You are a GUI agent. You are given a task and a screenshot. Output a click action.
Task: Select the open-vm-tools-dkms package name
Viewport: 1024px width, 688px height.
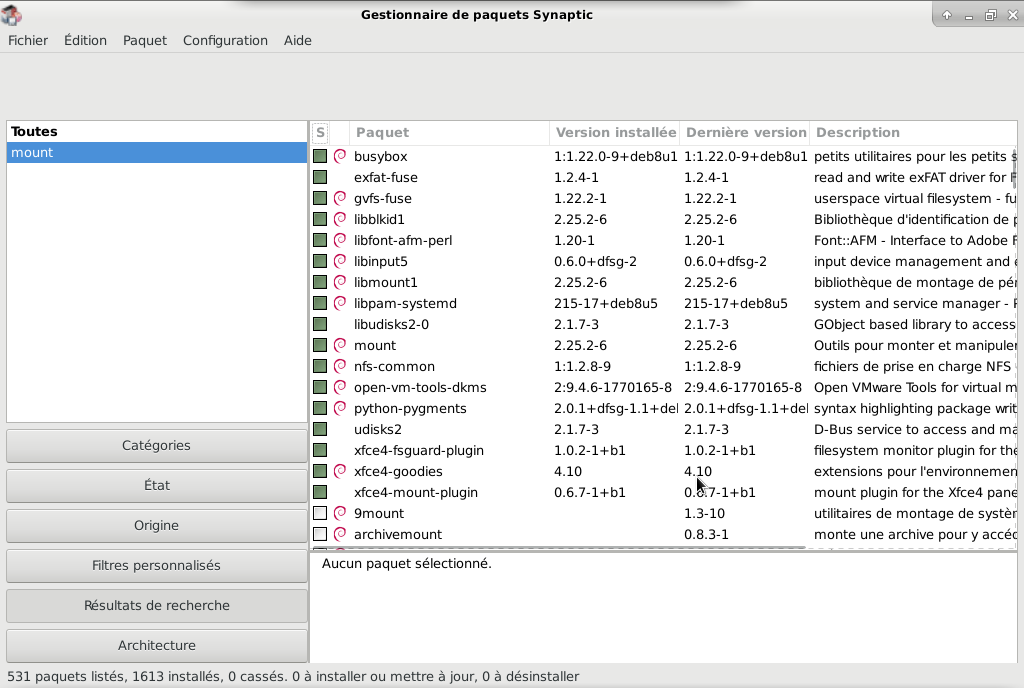point(420,387)
